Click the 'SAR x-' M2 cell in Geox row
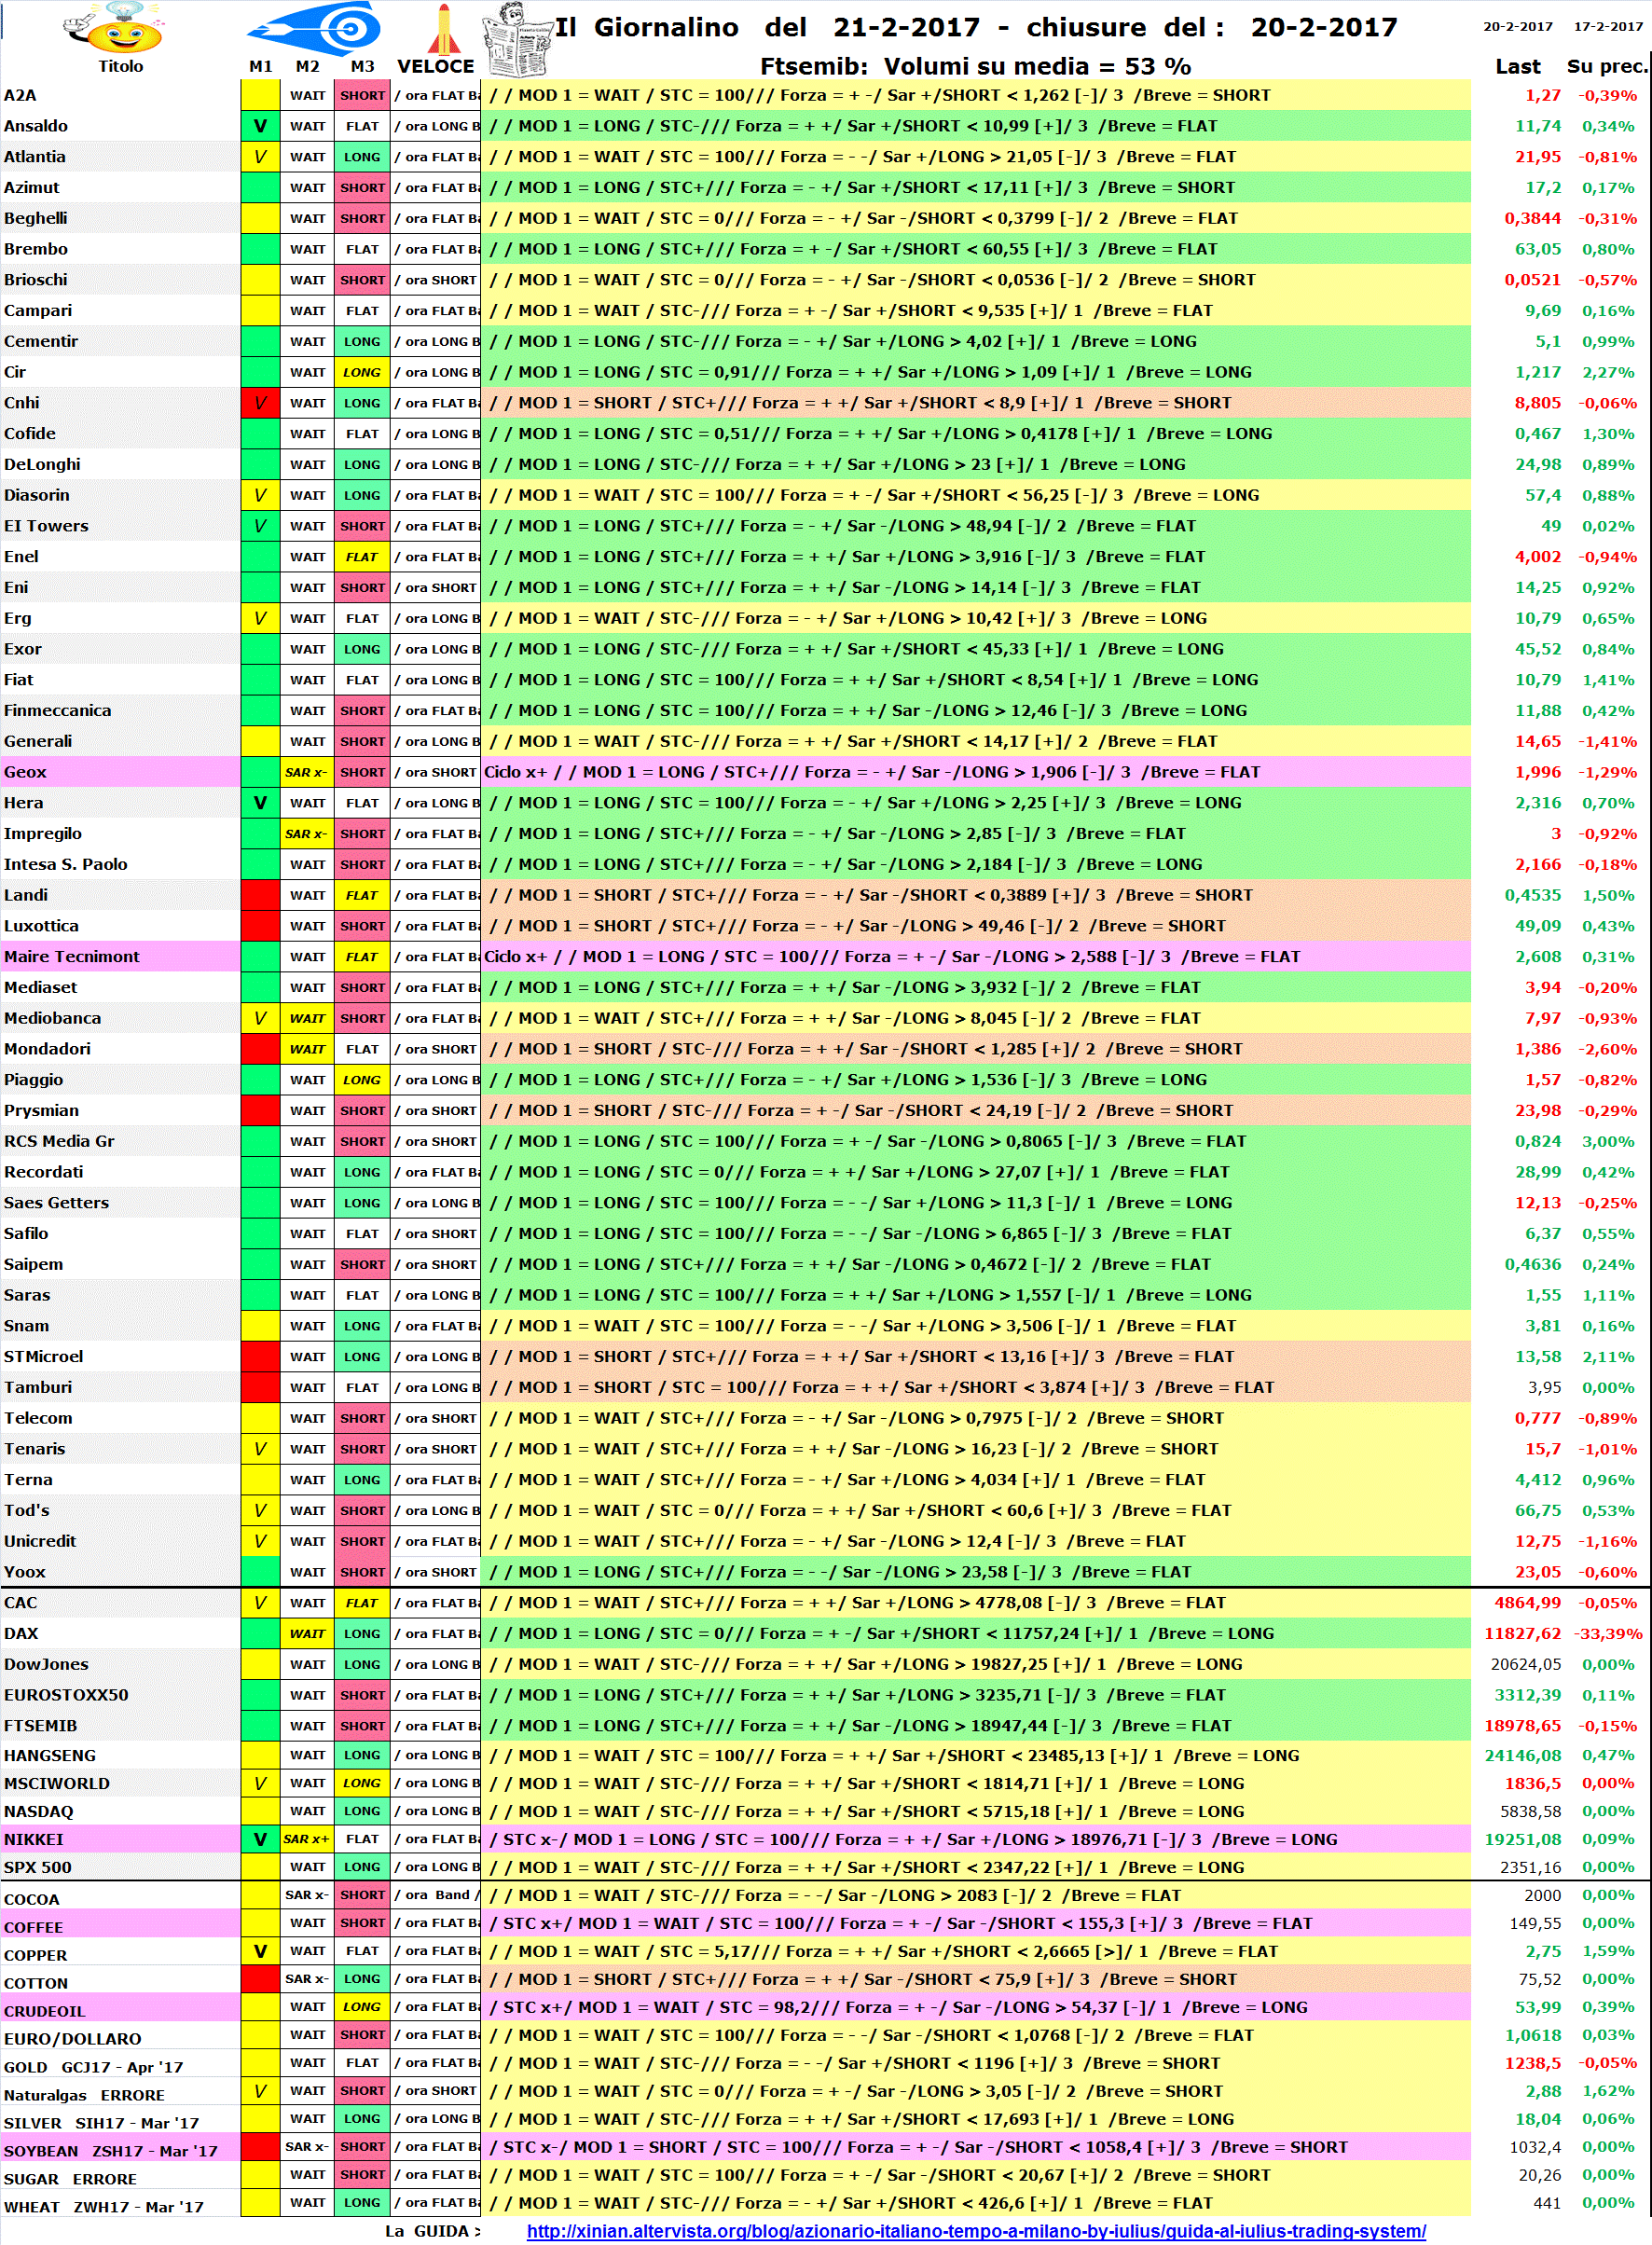 pos(306,772)
